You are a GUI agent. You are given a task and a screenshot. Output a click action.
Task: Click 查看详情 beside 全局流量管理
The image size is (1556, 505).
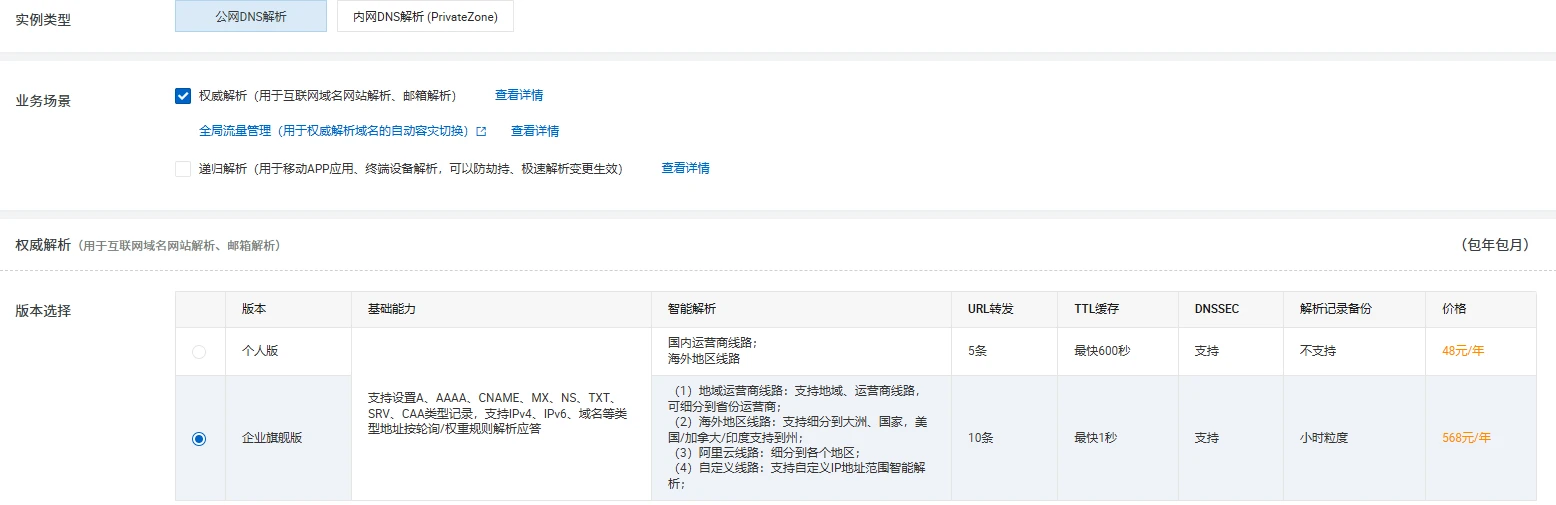click(x=535, y=131)
